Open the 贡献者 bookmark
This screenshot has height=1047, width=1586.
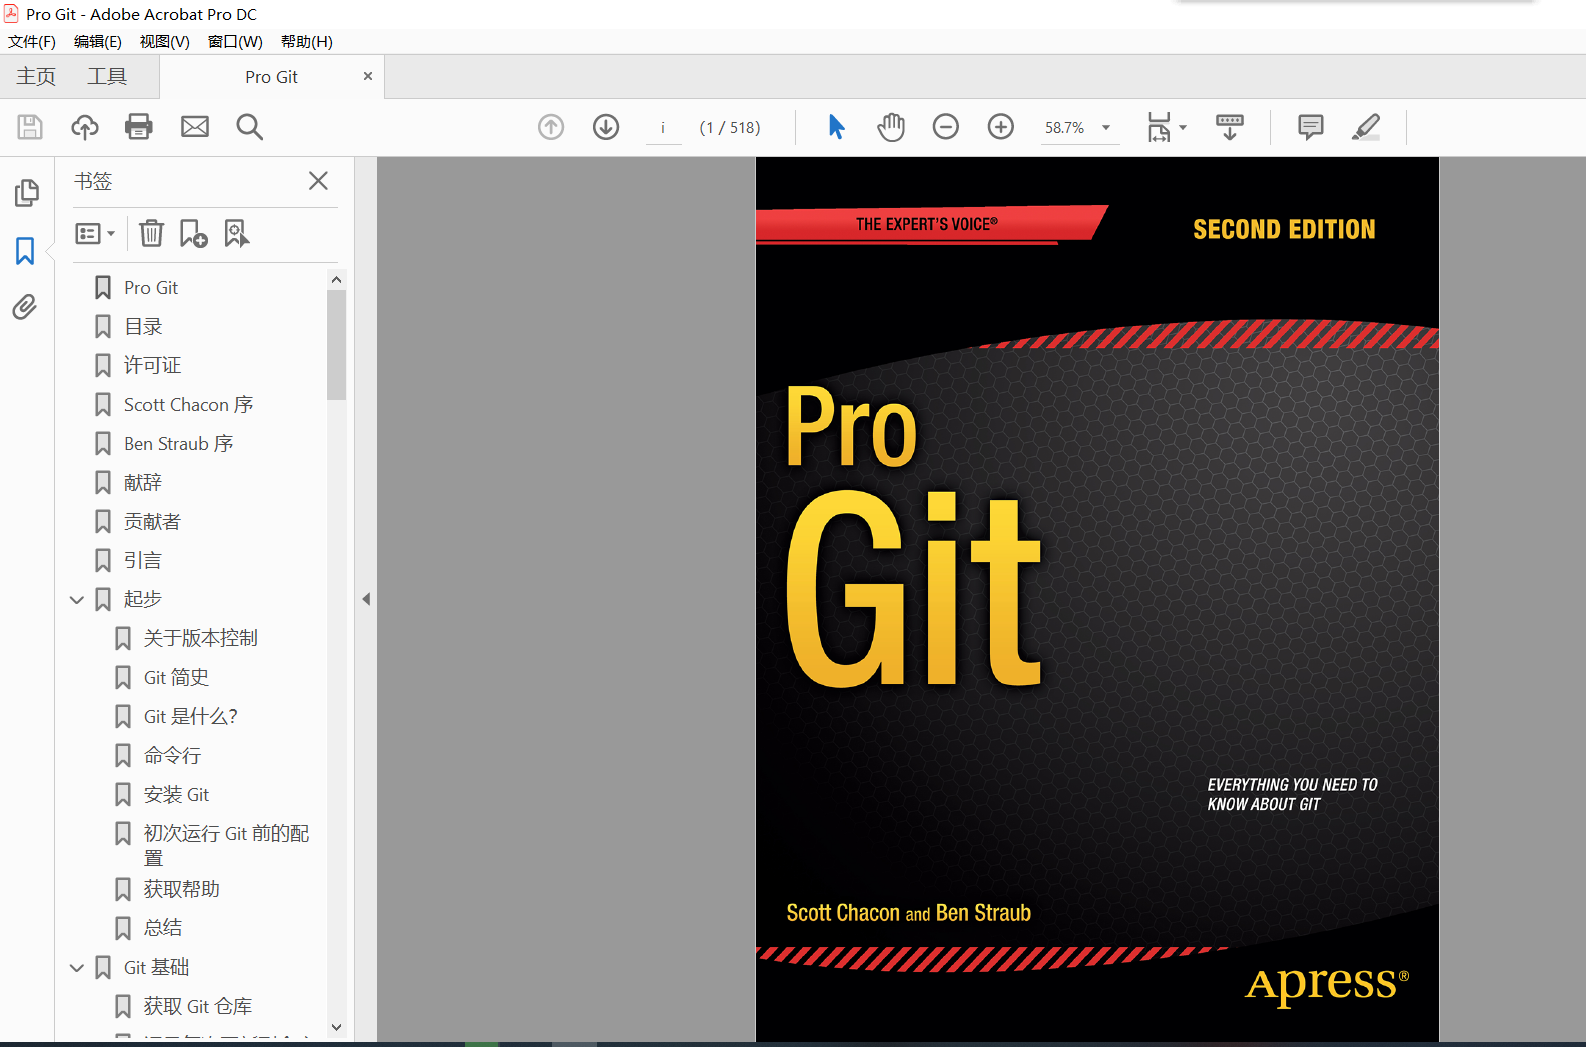tap(153, 521)
